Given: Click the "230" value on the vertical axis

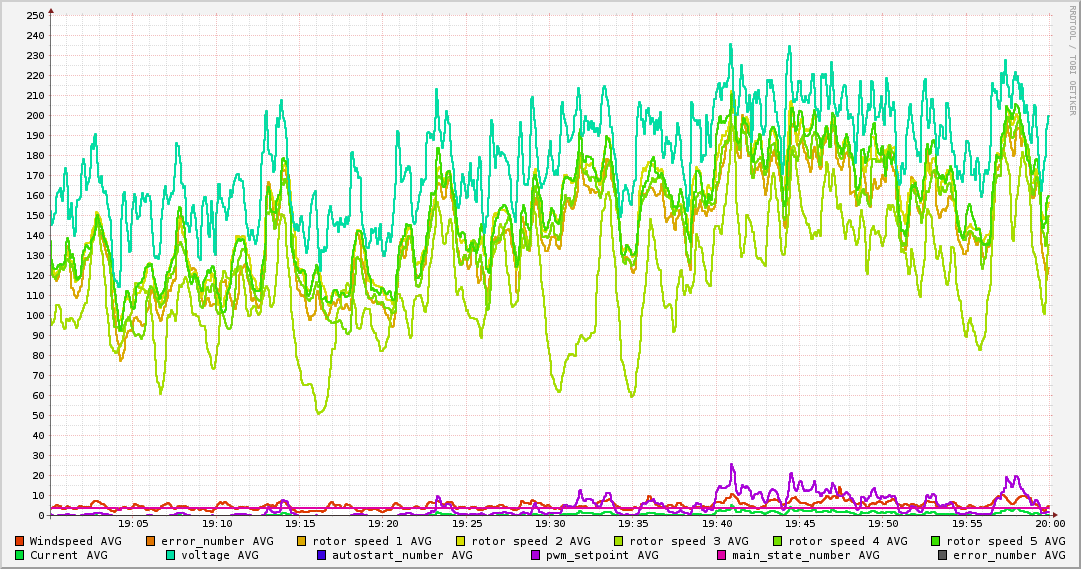Looking at the screenshot, I should pyautogui.click(x=34, y=56).
